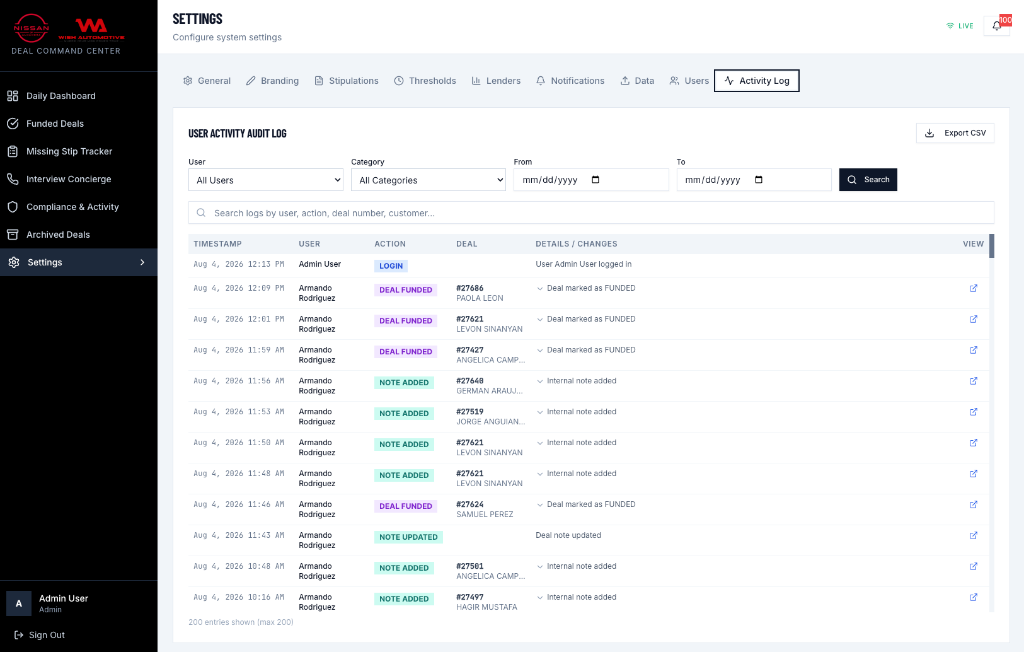
Task: Click the Nissan logo
Action: coord(31,28)
